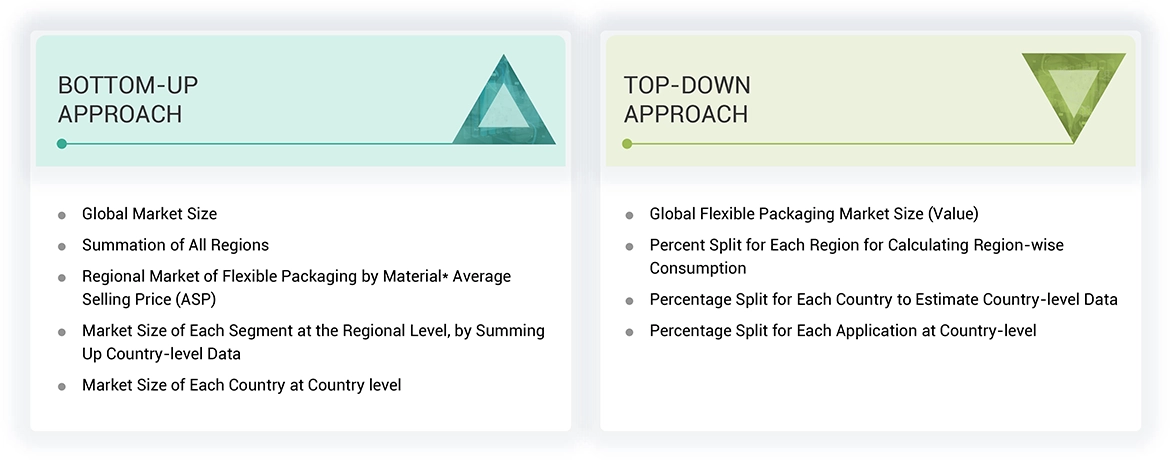Click the bullet beside Summation of All Regions
Viewport: 1170px width, 460px height.
(x=62, y=246)
